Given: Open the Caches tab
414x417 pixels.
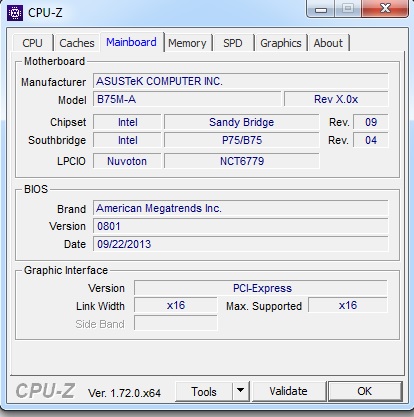Looking at the screenshot, I should pyautogui.click(x=77, y=43).
